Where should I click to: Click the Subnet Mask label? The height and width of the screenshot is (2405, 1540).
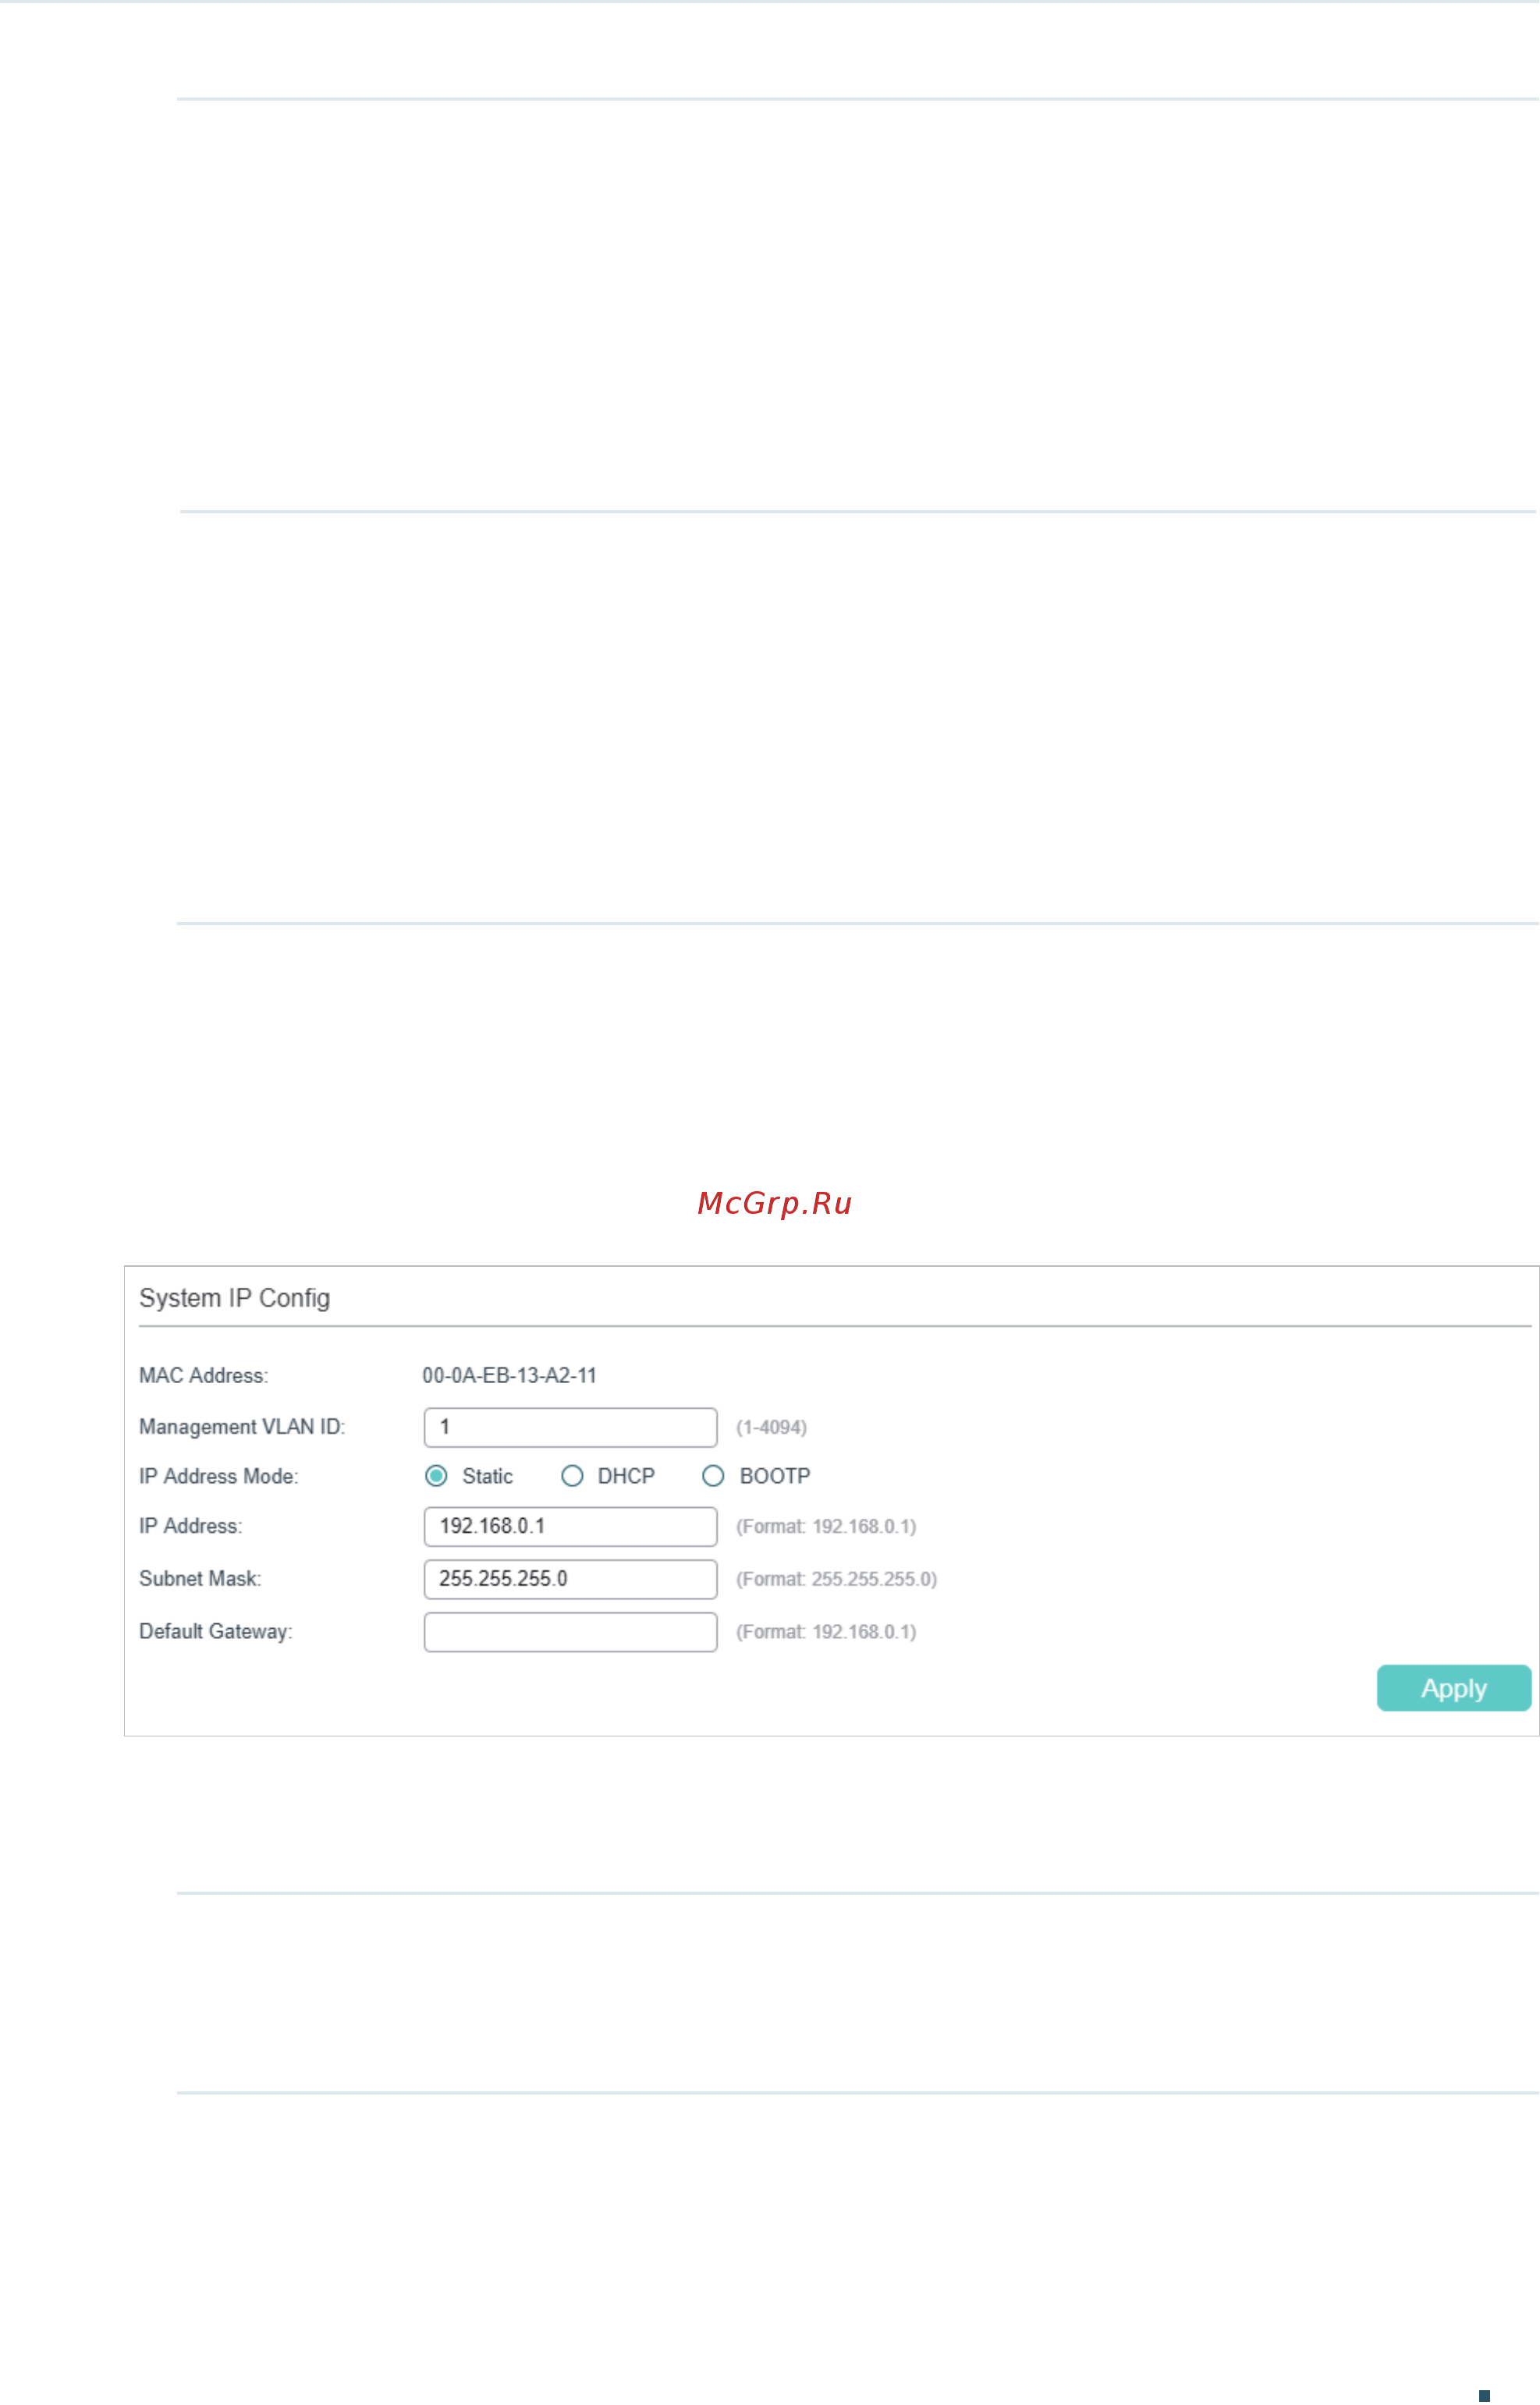pyautogui.click(x=200, y=1579)
